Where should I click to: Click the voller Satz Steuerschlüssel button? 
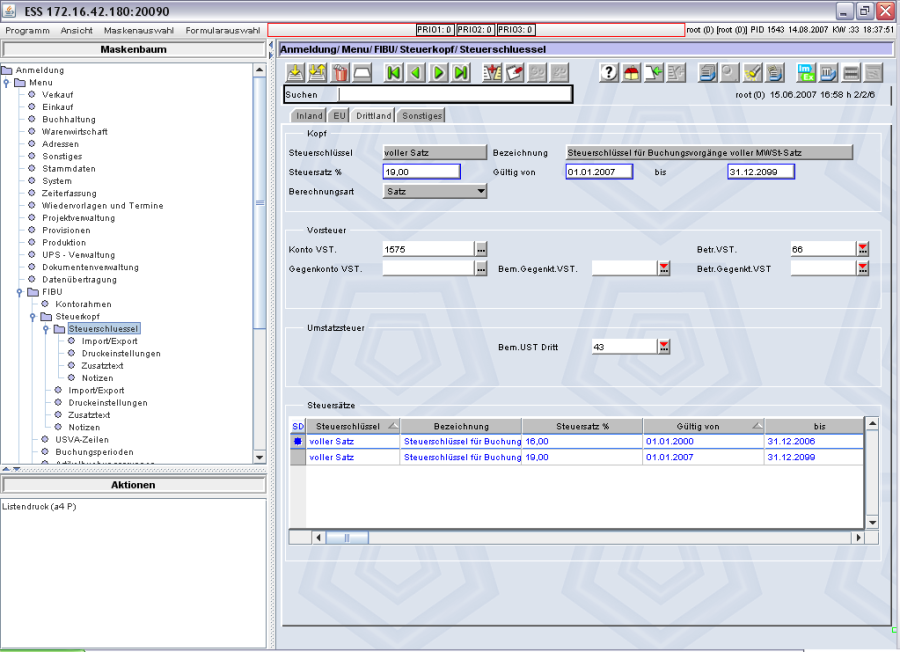click(x=435, y=153)
